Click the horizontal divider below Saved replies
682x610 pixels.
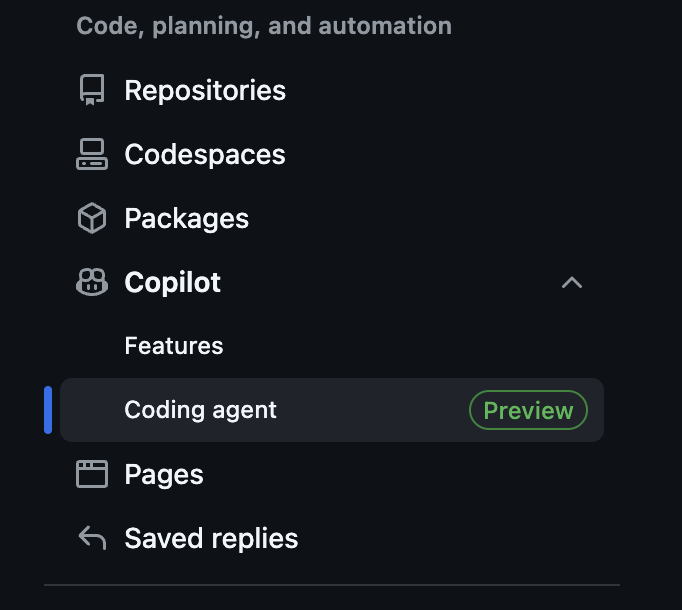(x=332, y=585)
